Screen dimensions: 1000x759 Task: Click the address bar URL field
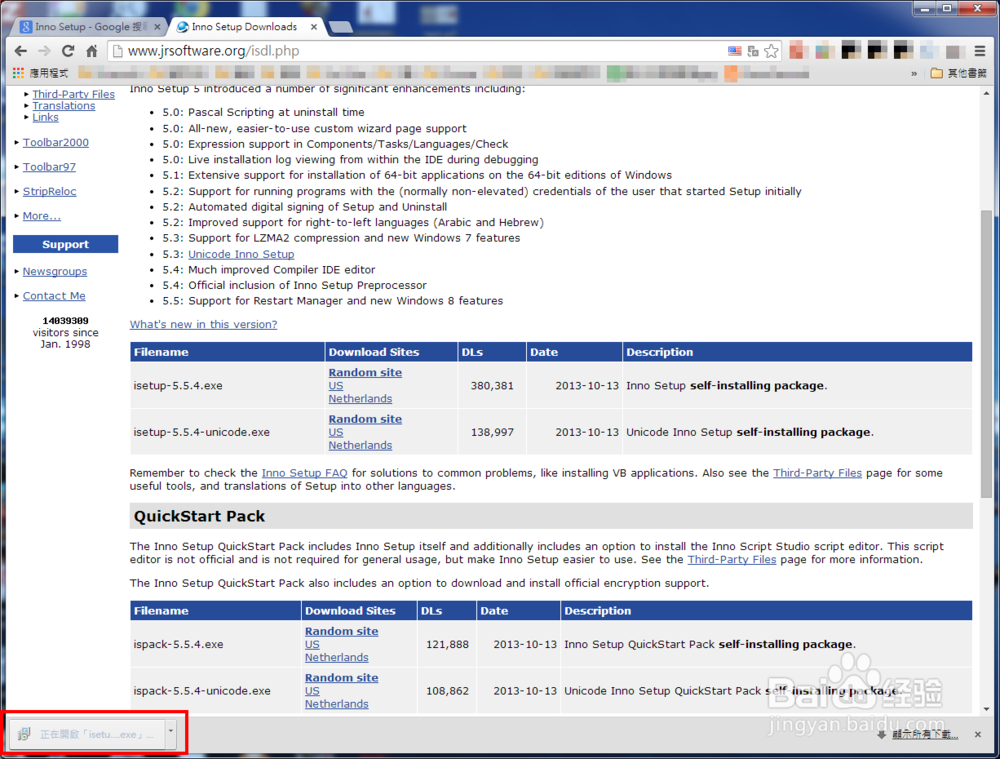click(x=415, y=51)
